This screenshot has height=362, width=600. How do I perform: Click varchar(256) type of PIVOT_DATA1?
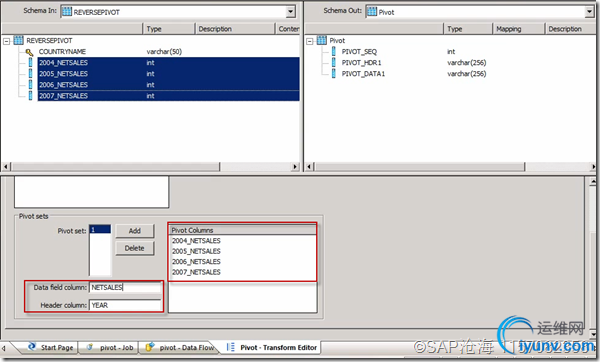pyautogui.click(x=466, y=74)
